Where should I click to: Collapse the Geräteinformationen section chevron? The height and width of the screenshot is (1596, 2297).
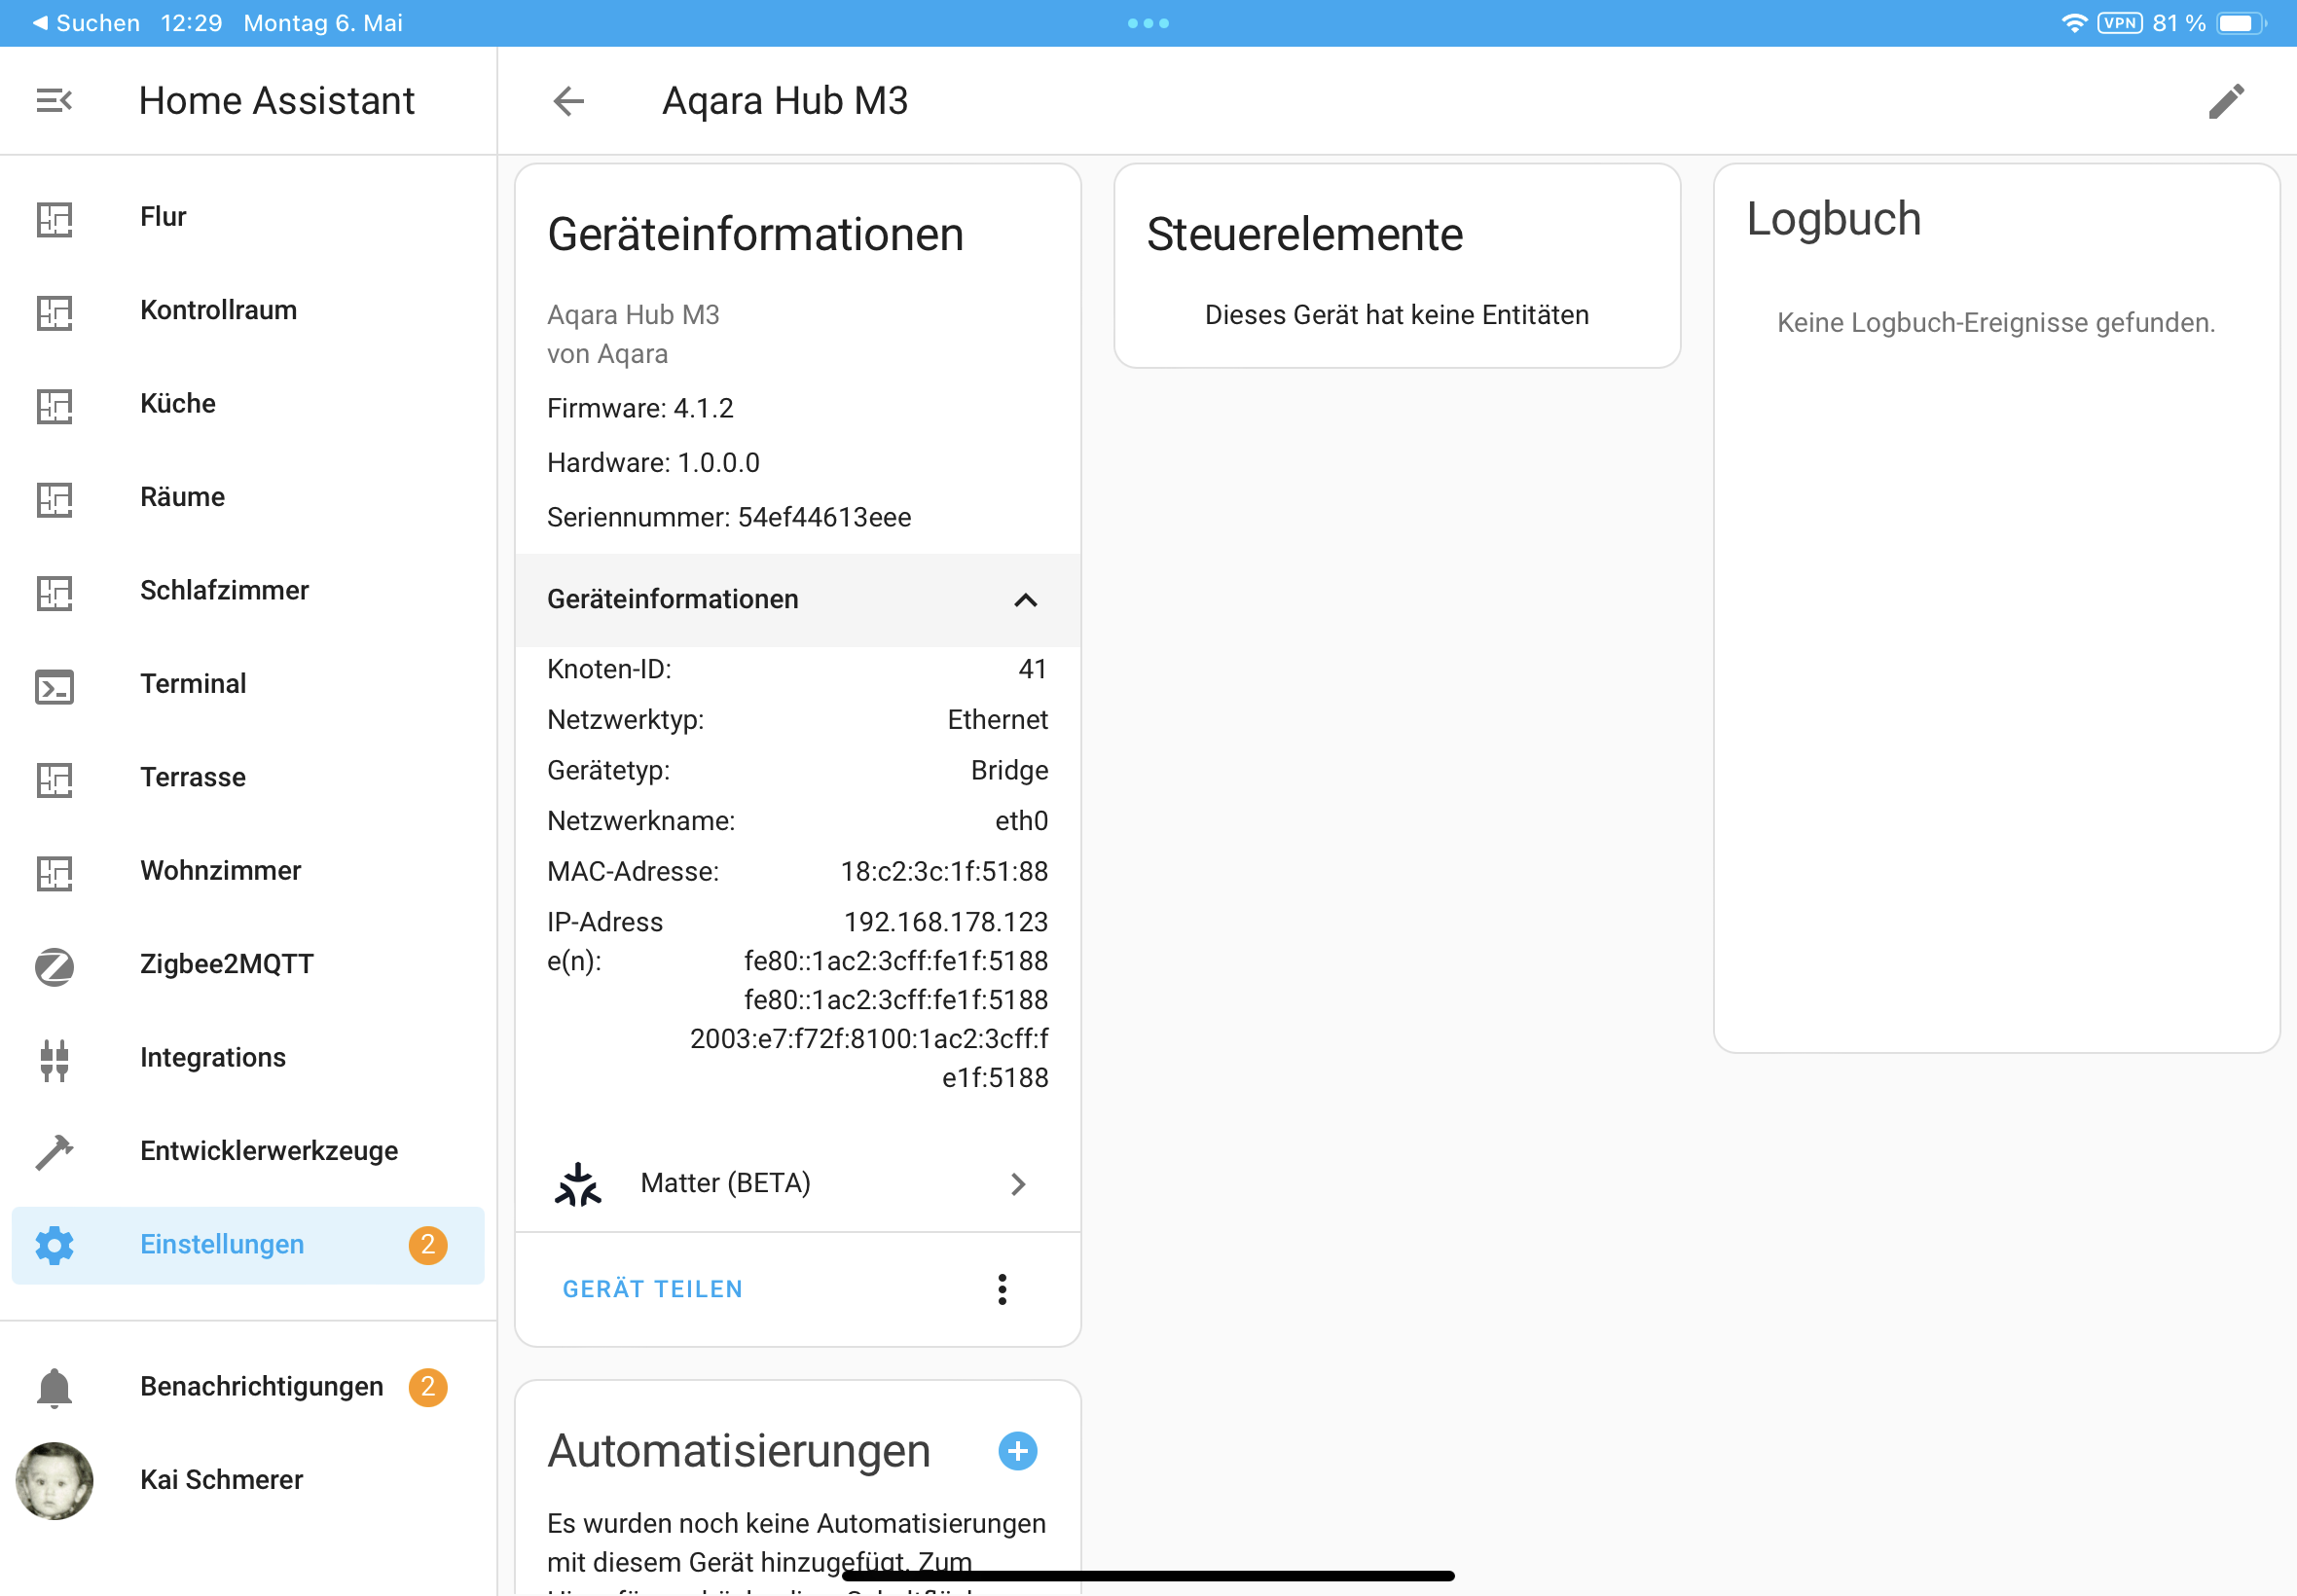point(1025,600)
